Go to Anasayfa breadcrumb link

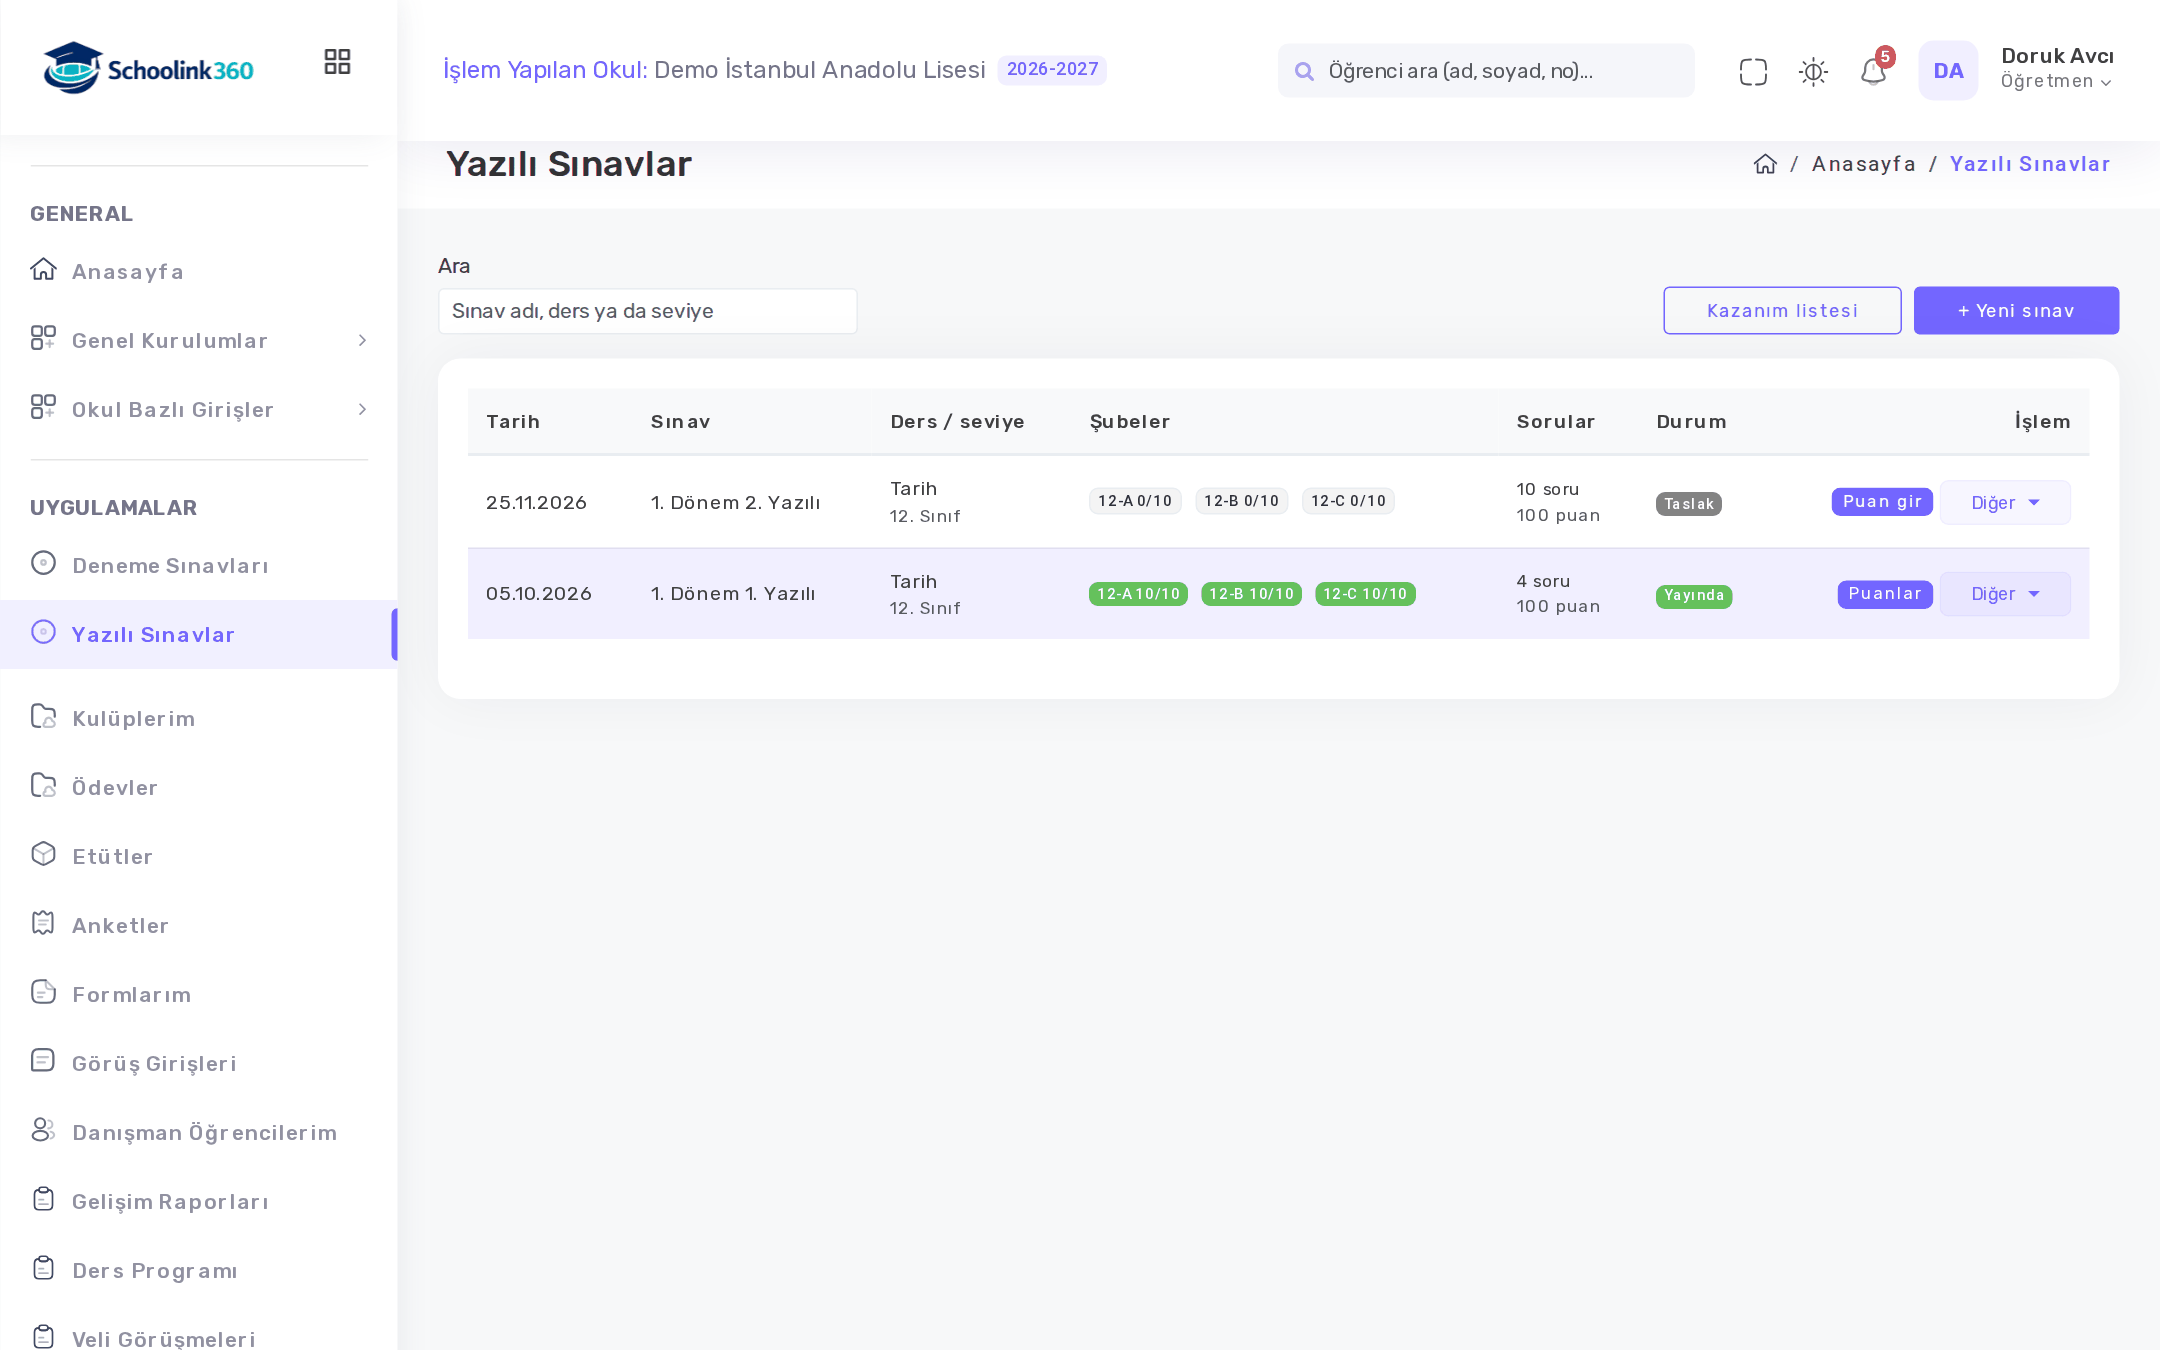[x=1863, y=164]
